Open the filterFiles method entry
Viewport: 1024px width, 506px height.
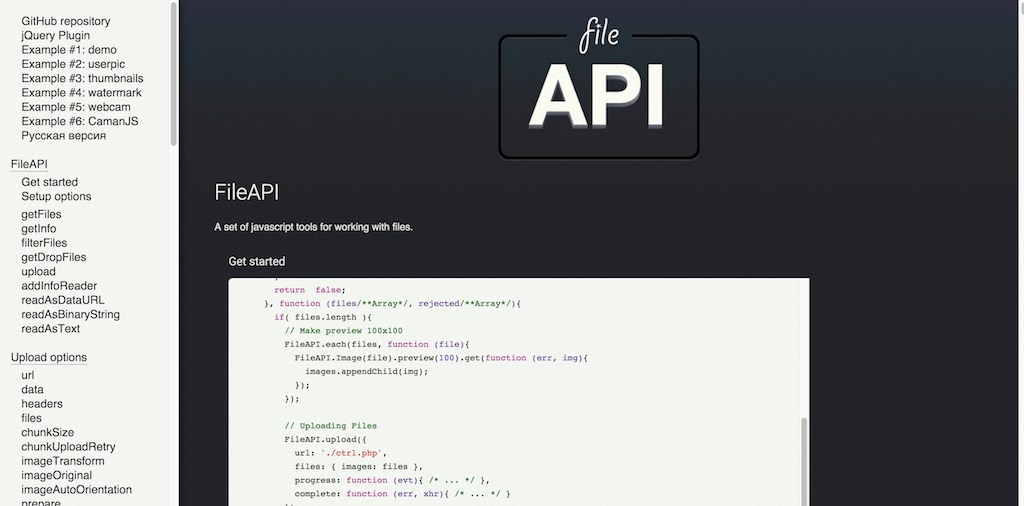(44, 243)
